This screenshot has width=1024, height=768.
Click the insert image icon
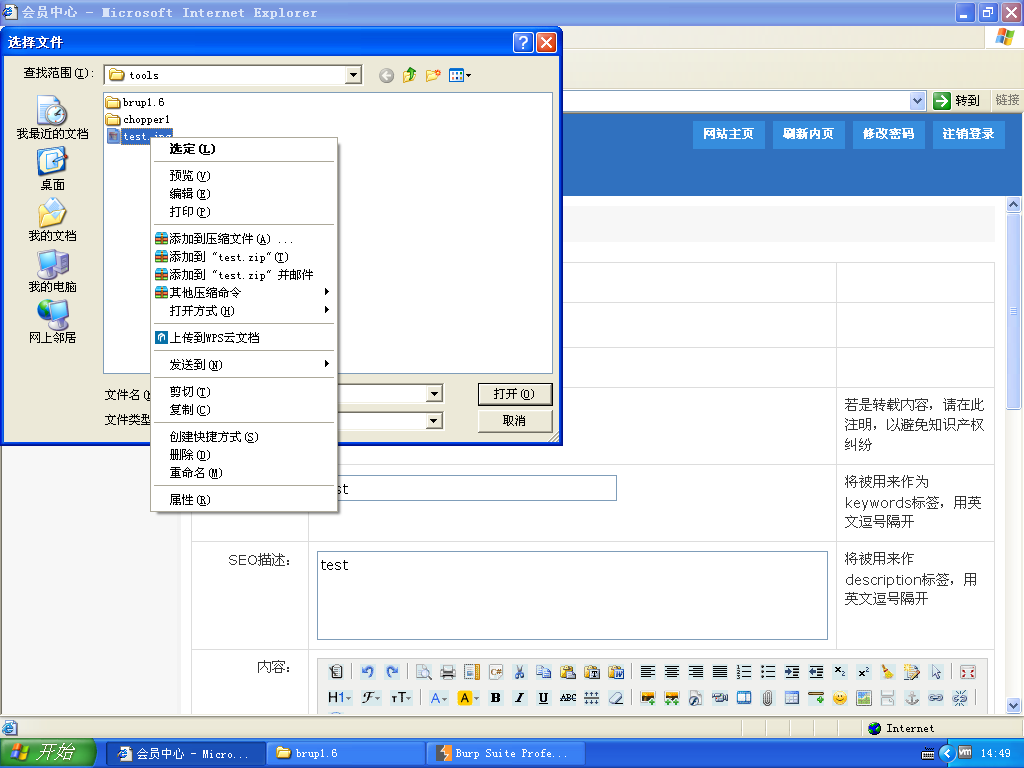click(x=647, y=697)
